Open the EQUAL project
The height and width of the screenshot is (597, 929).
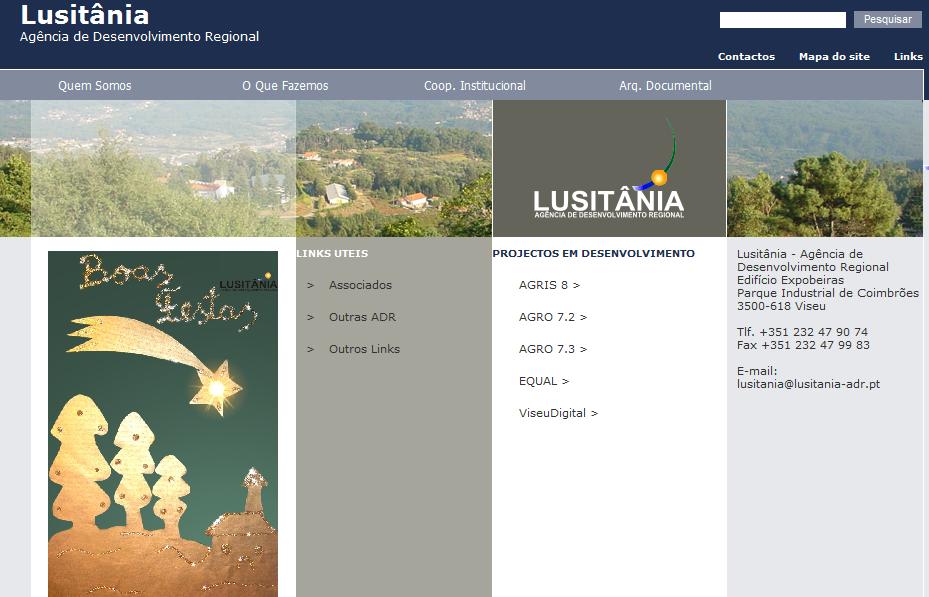544,381
